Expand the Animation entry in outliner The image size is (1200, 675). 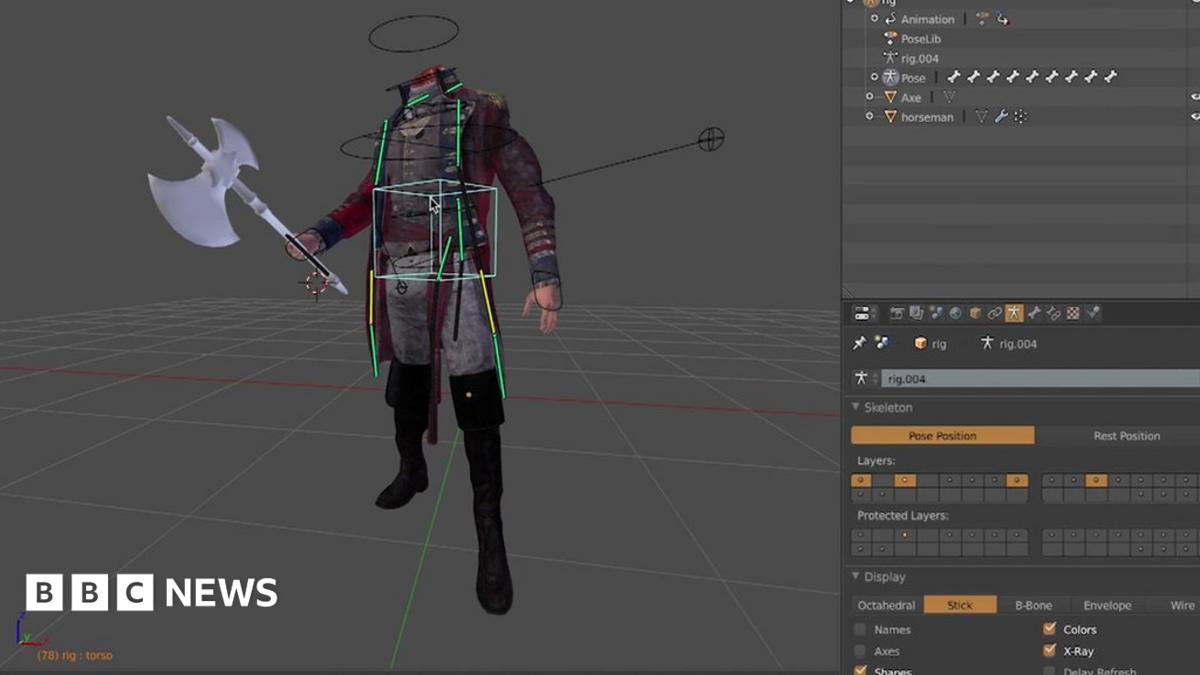(x=875, y=18)
